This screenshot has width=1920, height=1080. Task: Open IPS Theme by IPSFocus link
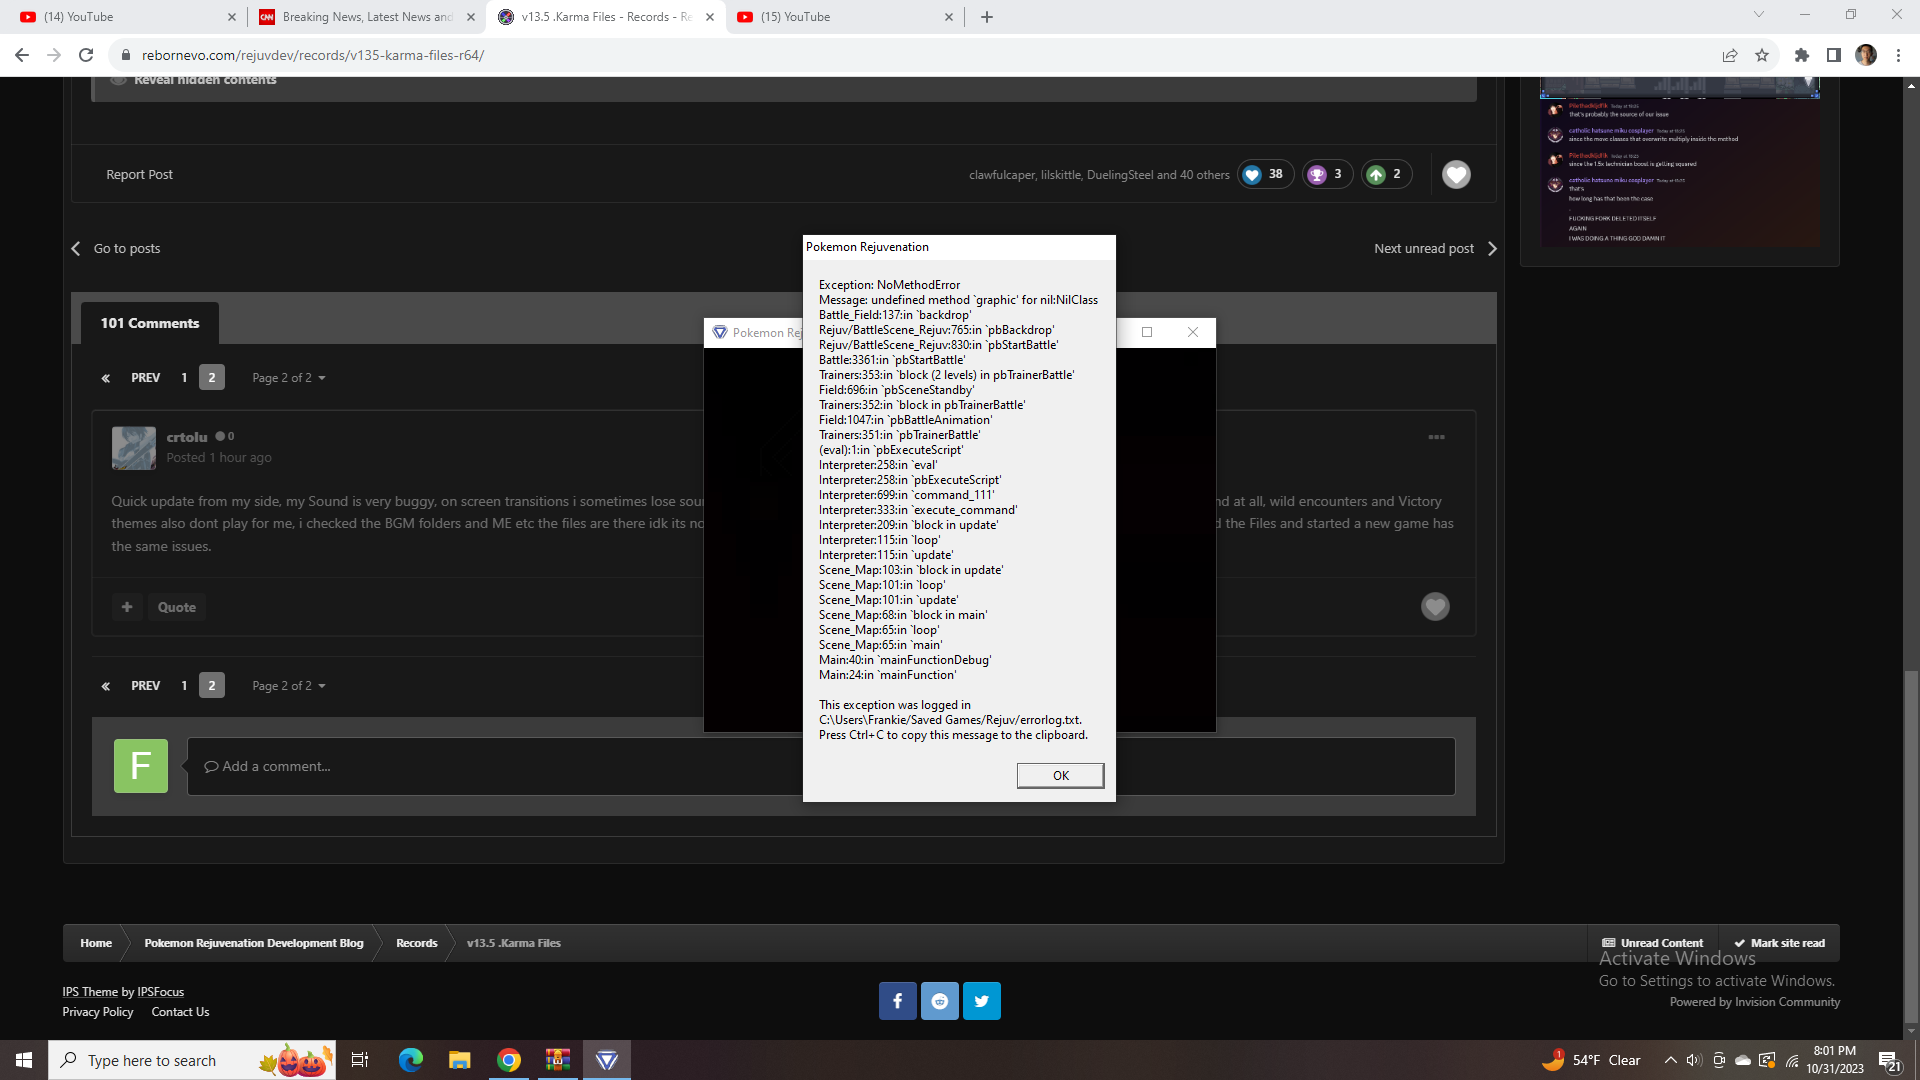coord(123,992)
